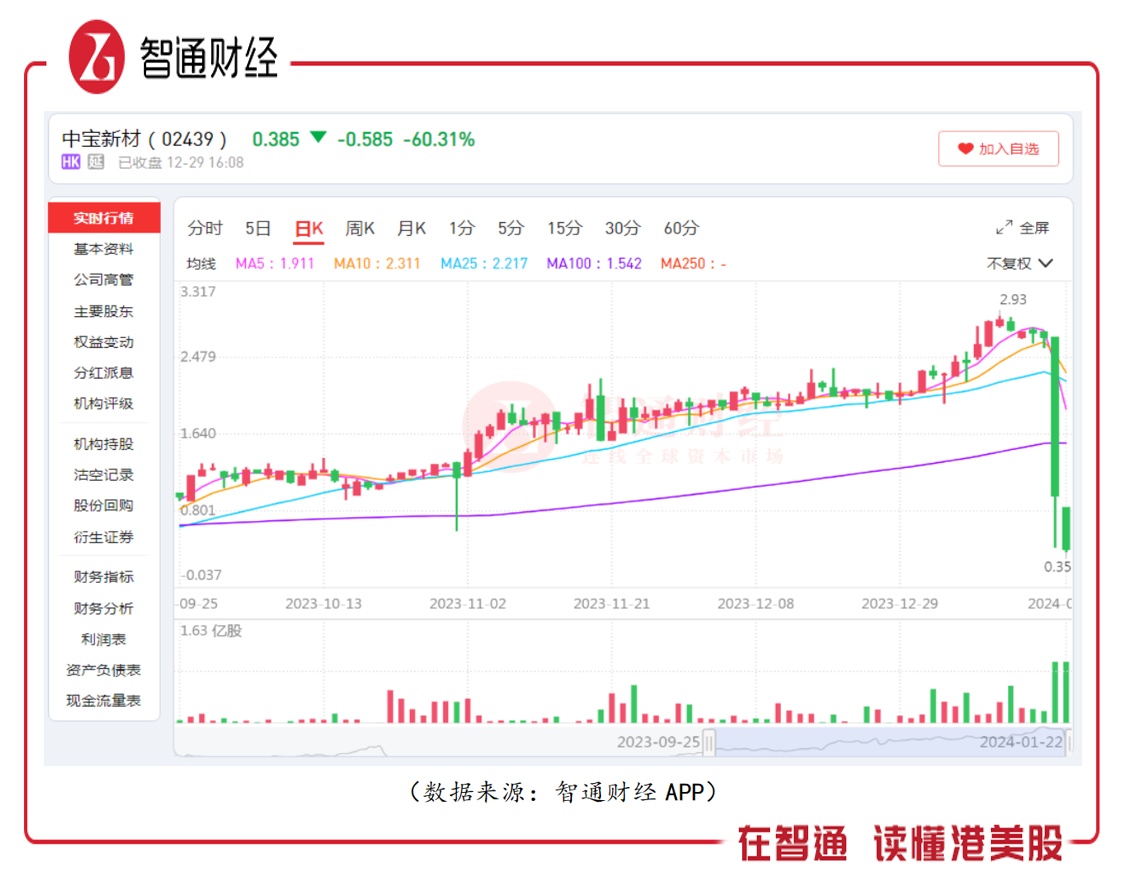Open 公司高管 sidebar item
Viewport: 1139px width, 893px height.
tap(104, 280)
